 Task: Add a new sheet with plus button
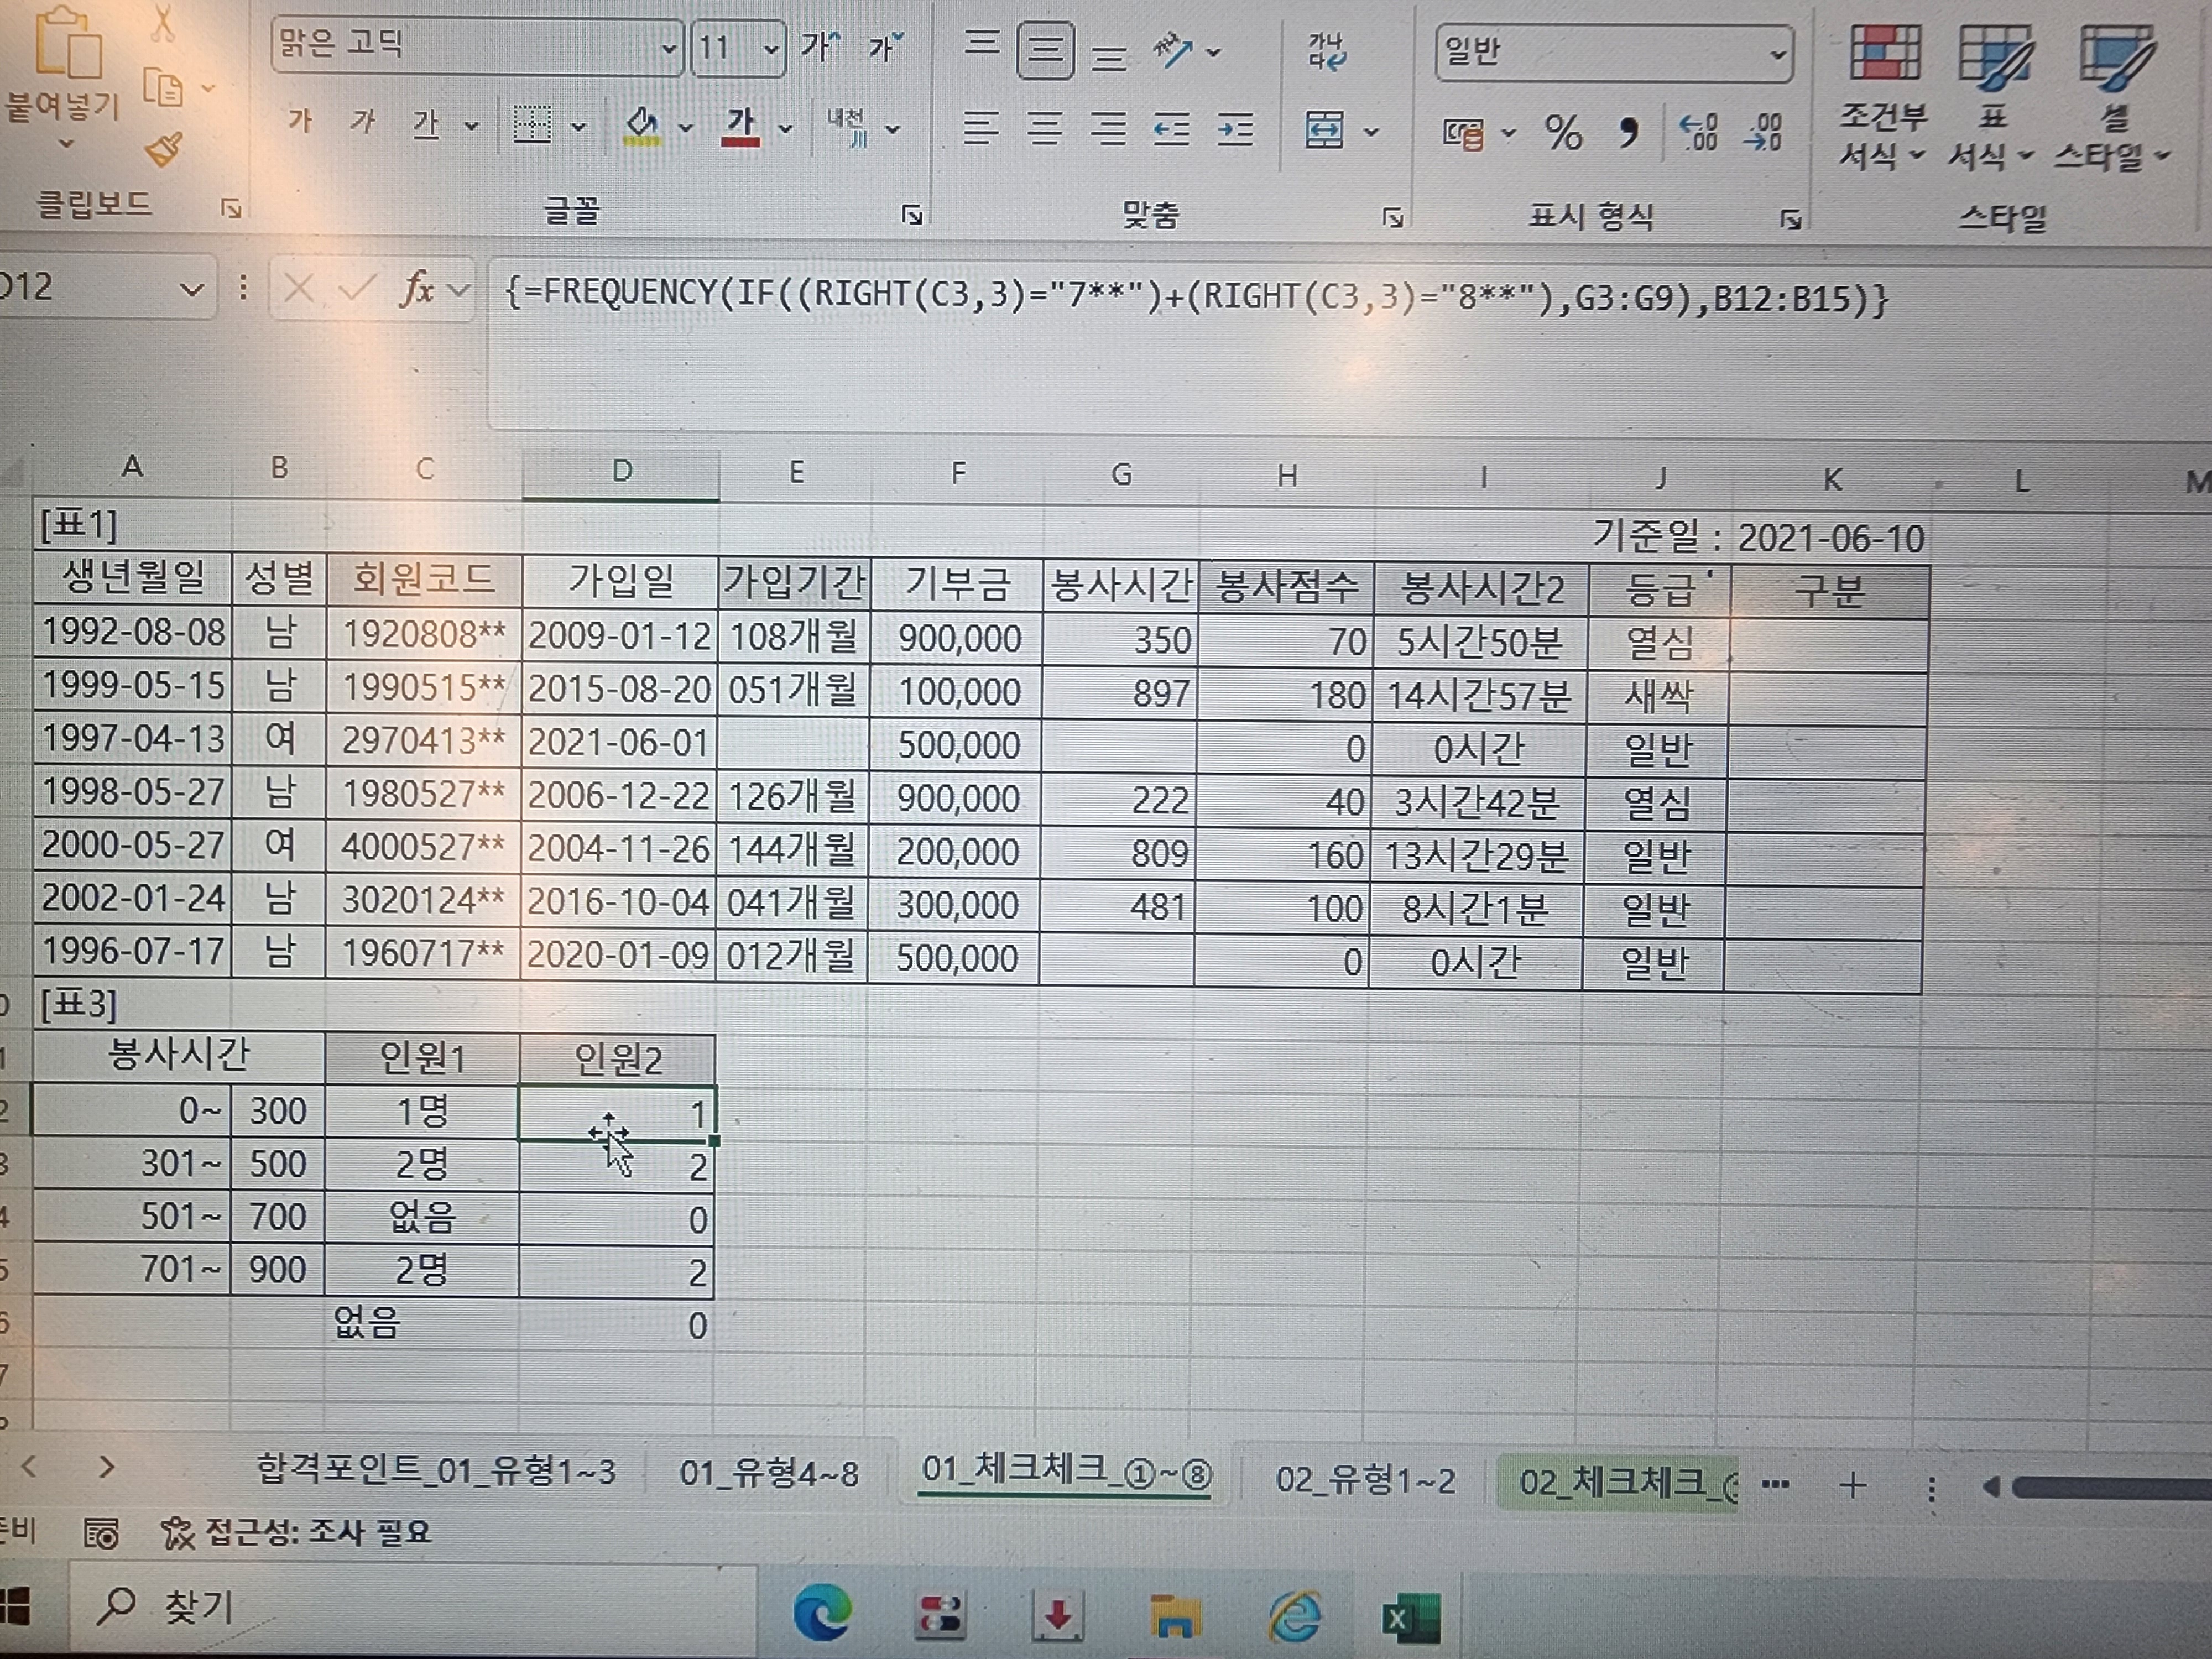1852,1485
